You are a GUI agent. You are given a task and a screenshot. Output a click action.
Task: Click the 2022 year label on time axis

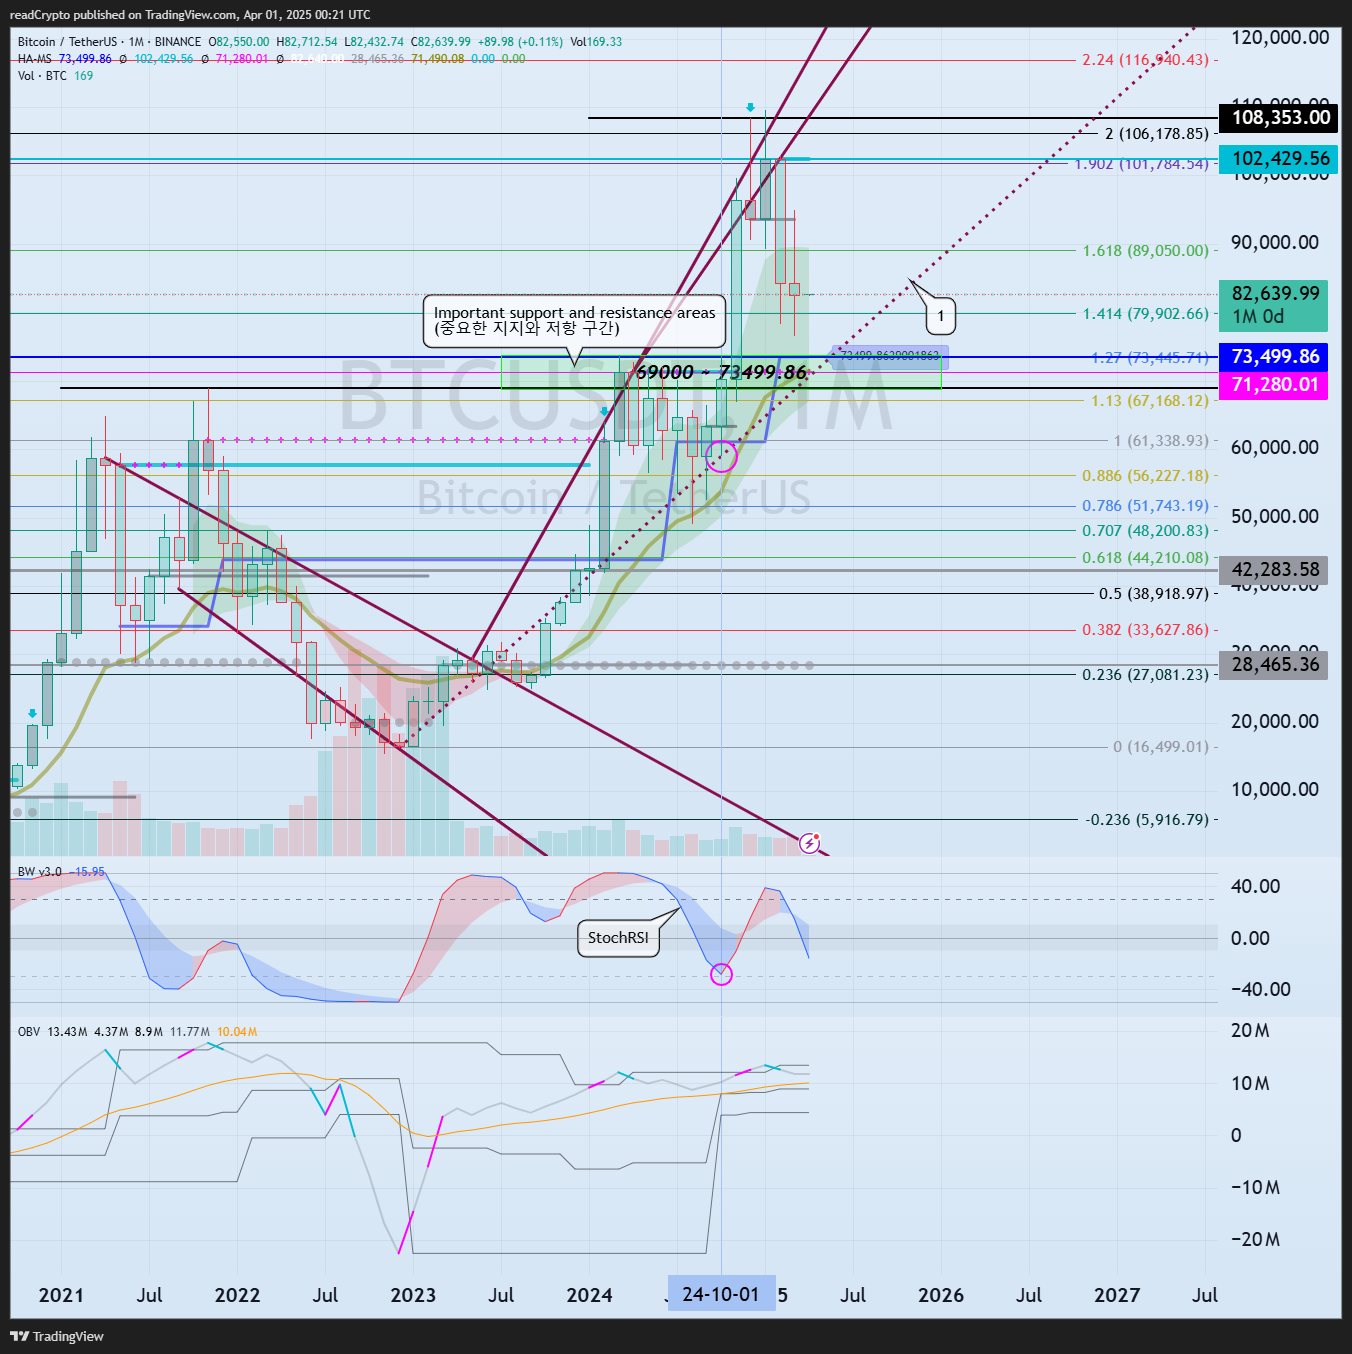point(237,1295)
